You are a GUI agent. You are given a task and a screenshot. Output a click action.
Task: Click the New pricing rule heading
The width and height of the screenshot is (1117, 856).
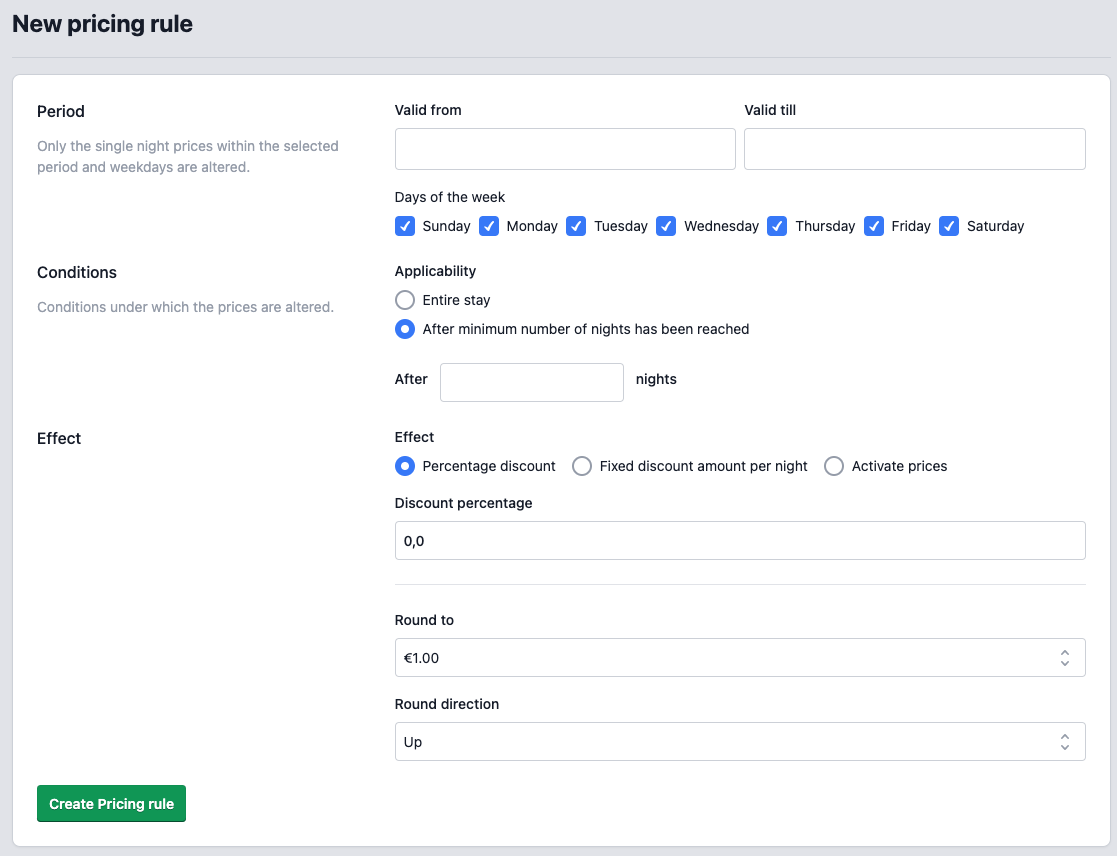pyautogui.click(x=103, y=24)
